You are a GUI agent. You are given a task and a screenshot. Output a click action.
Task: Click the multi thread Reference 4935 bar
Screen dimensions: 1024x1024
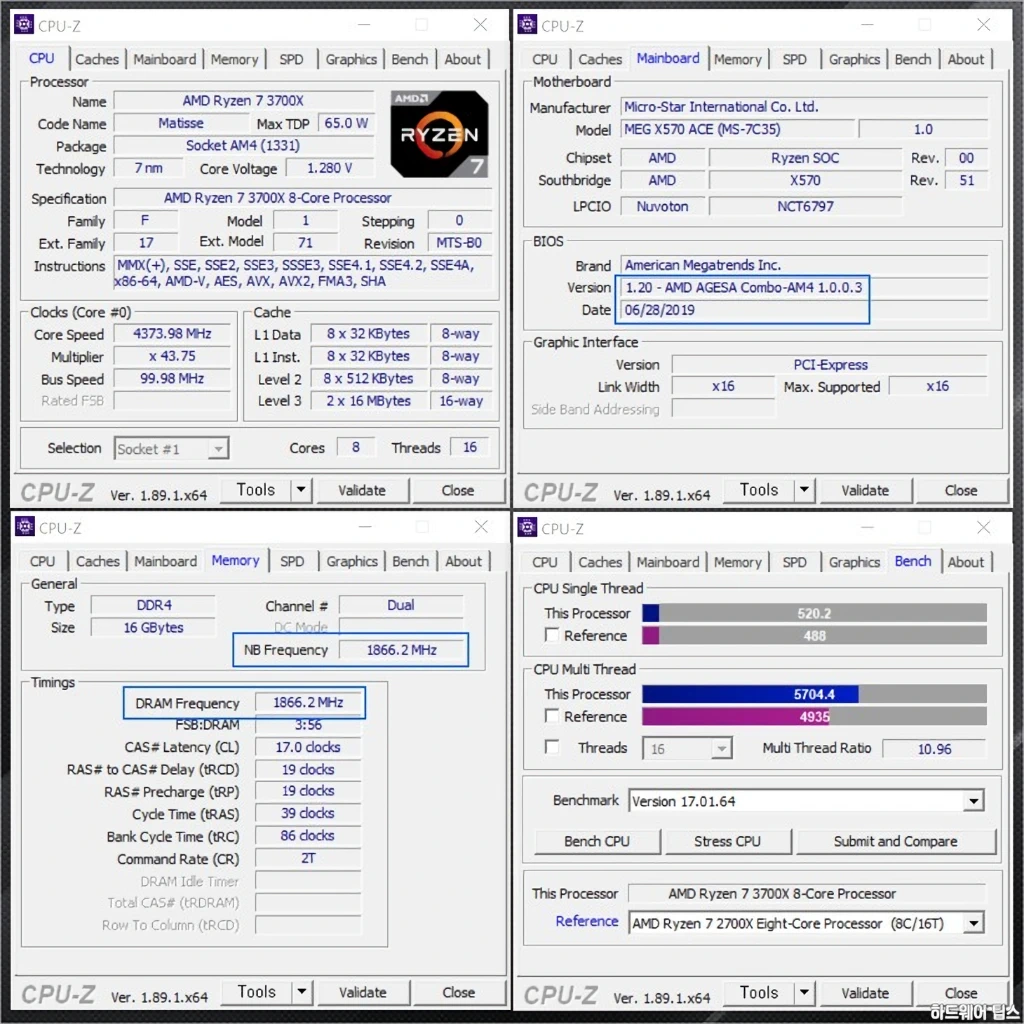[814, 716]
